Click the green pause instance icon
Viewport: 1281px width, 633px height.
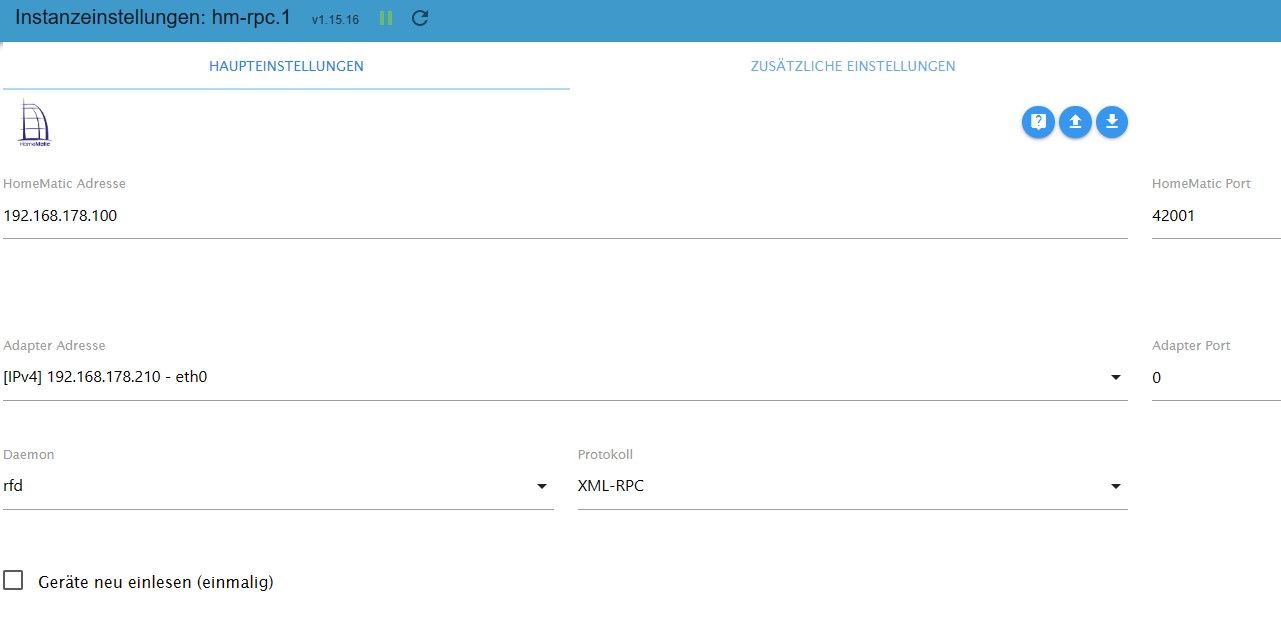coord(386,19)
